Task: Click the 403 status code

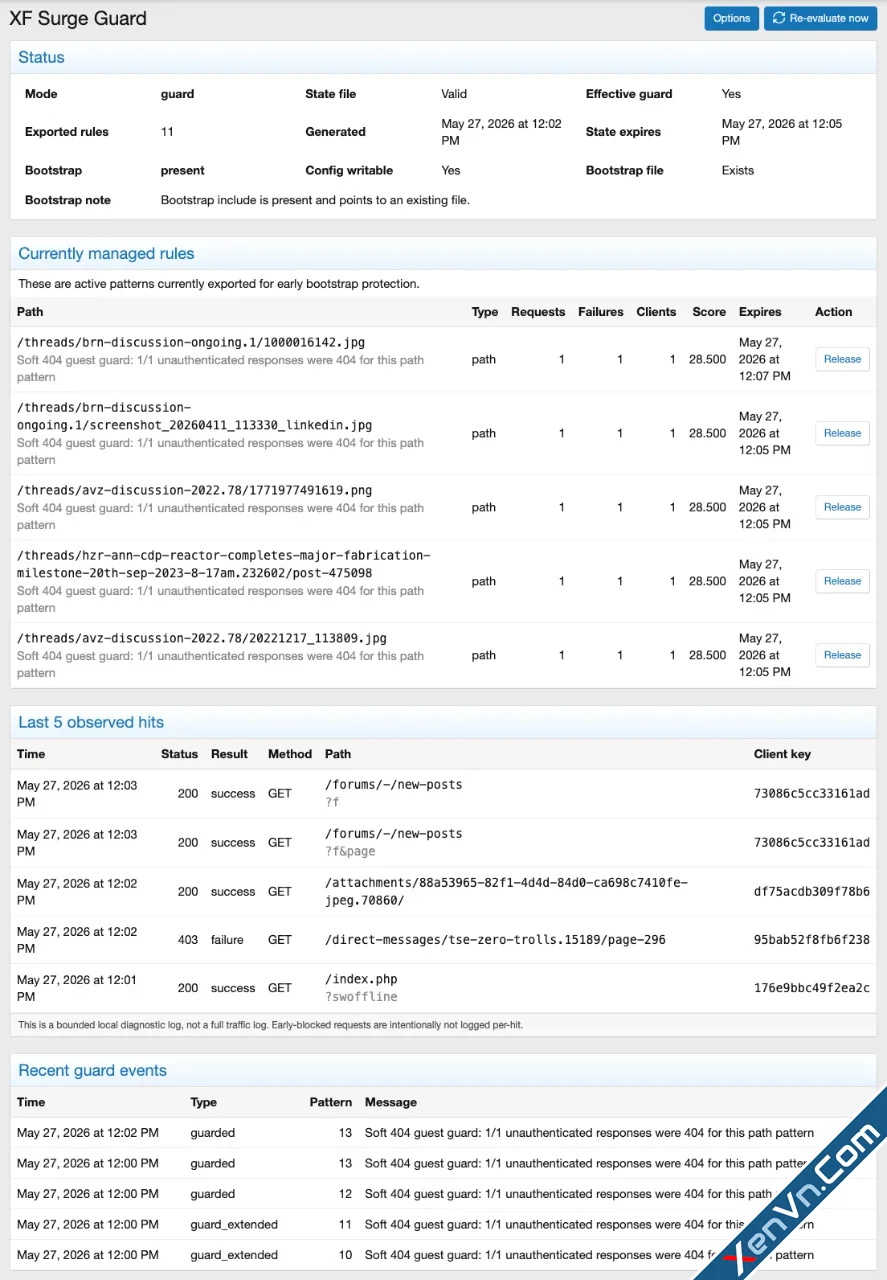Action: click(x=188, y=940)
